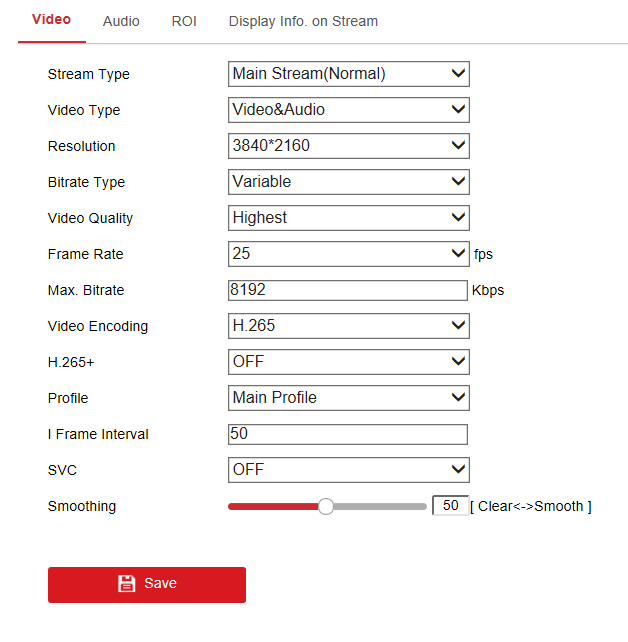Expand the Resolution dropdown

pos(348,146)
